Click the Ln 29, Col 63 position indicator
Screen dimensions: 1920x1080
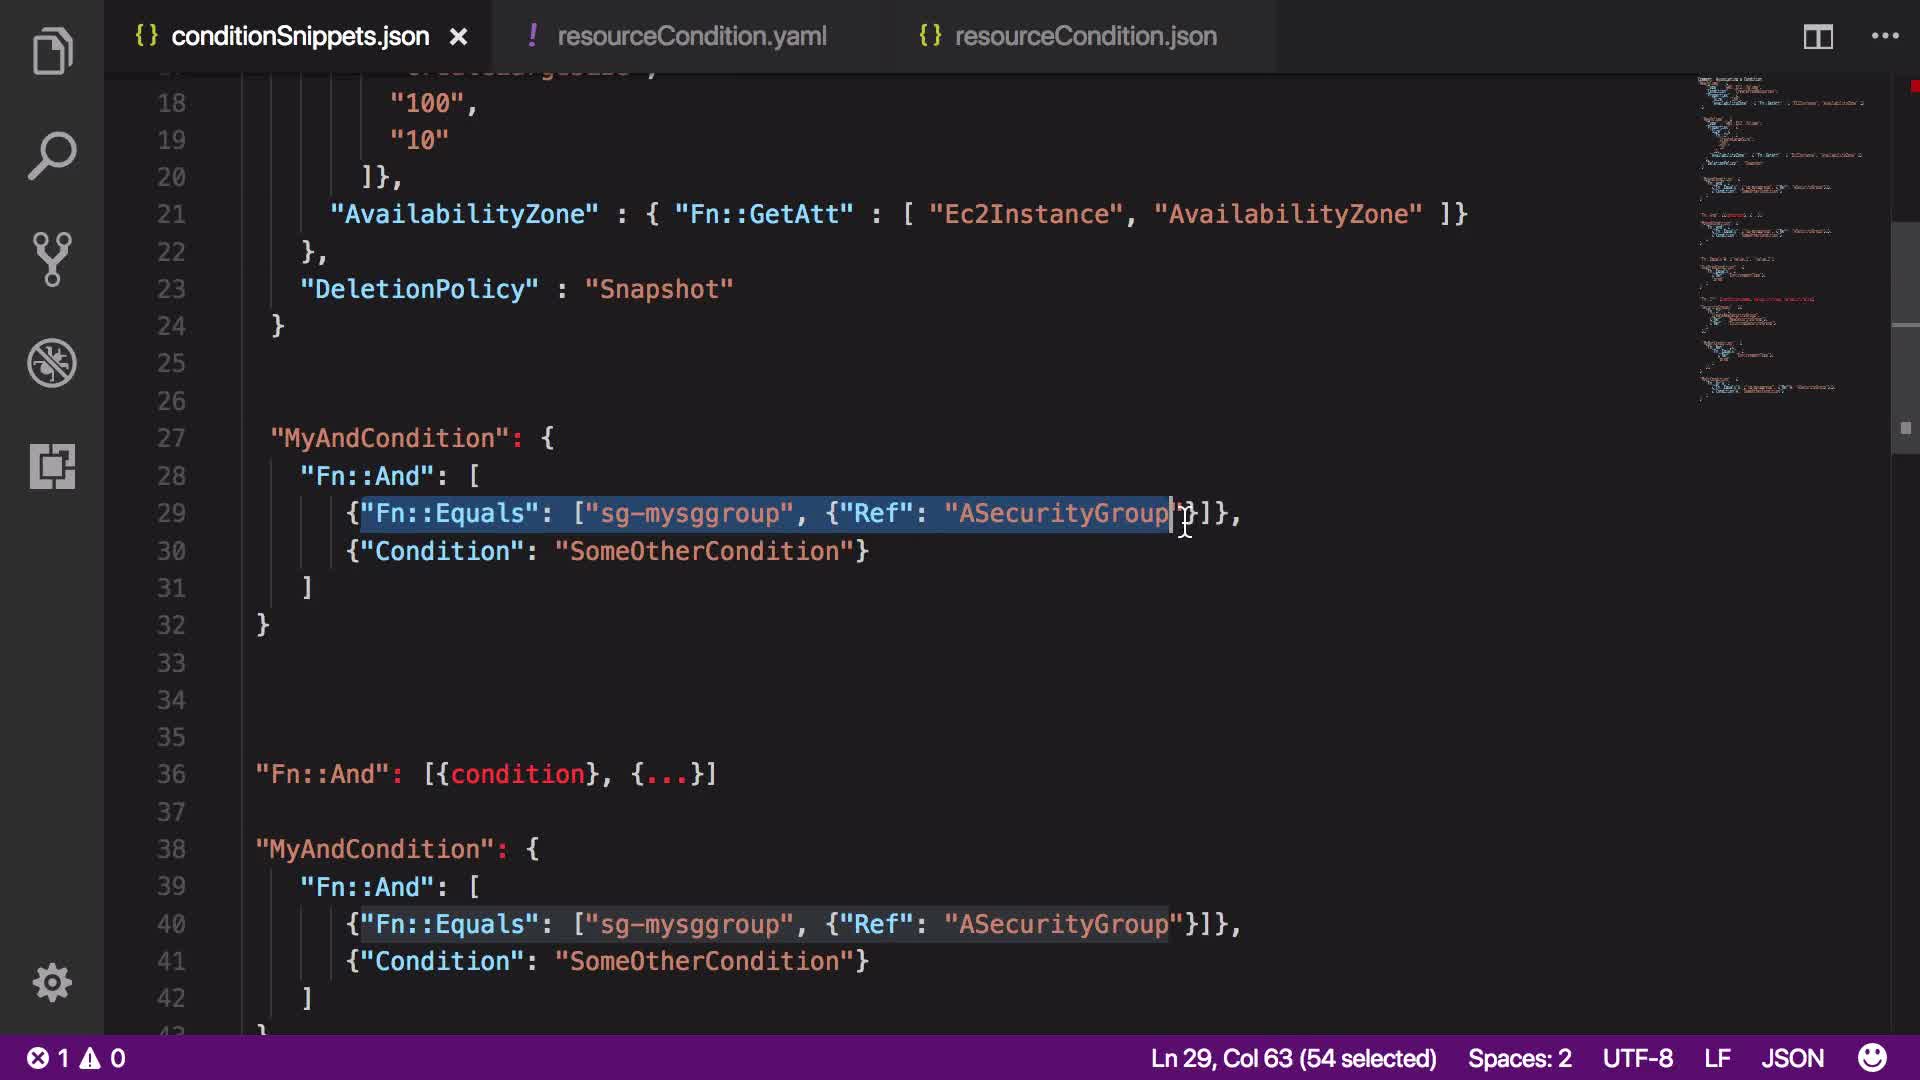pos(1293,1058)
